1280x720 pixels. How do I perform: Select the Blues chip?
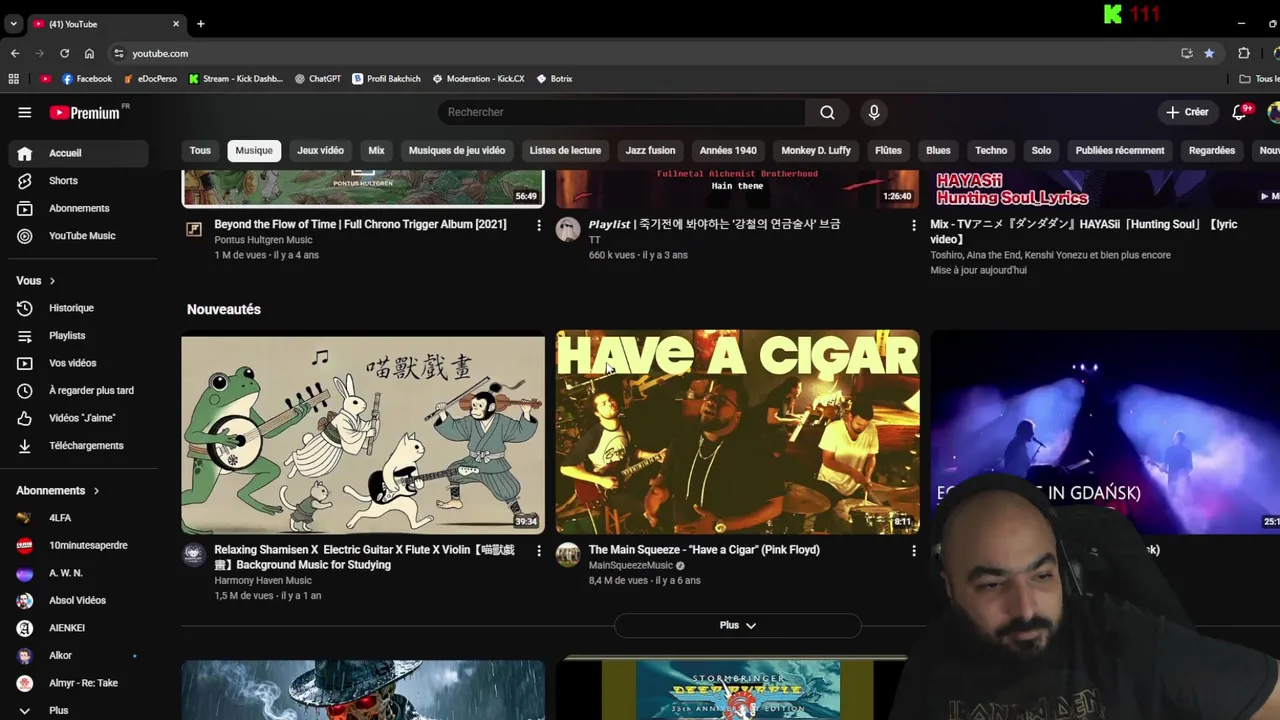click(x=938, y=150)
